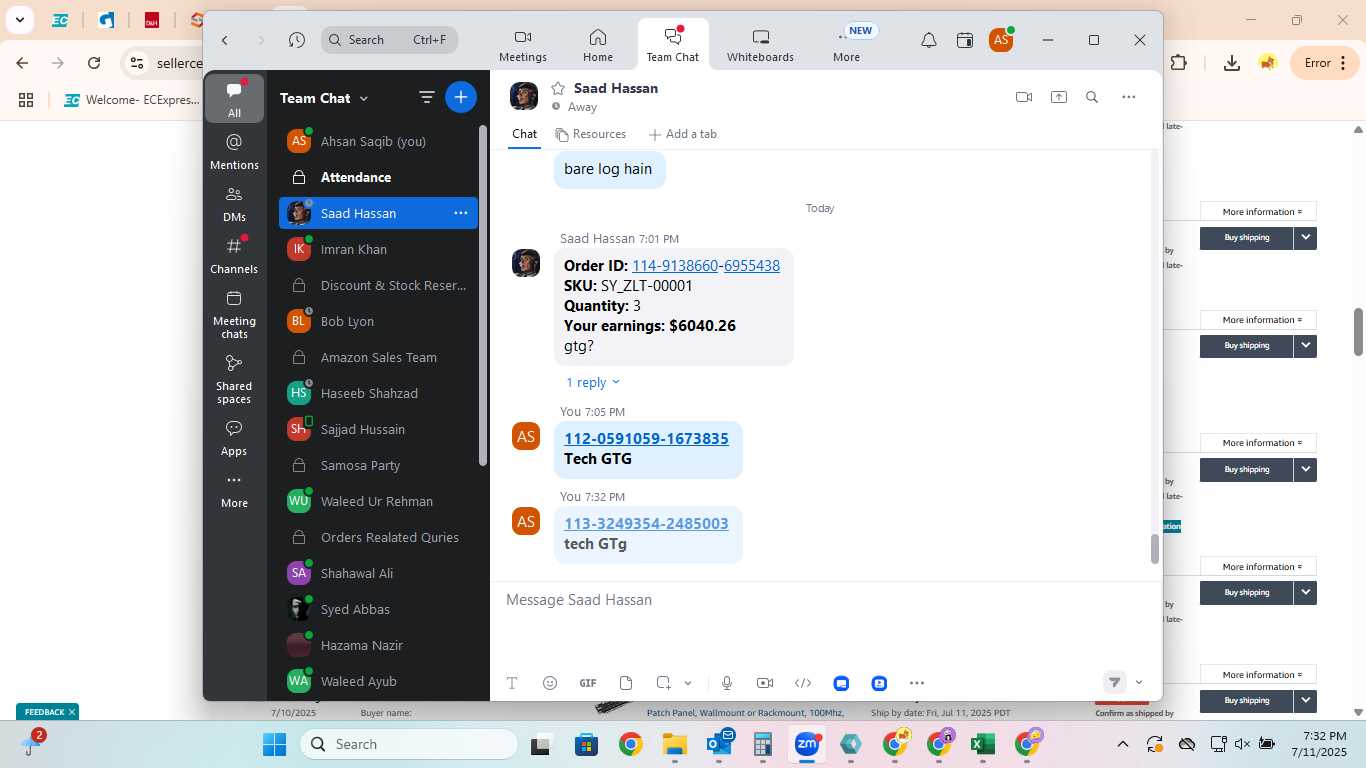
Task: Switch to the Home tab
Action: click(x=598, y=46)
